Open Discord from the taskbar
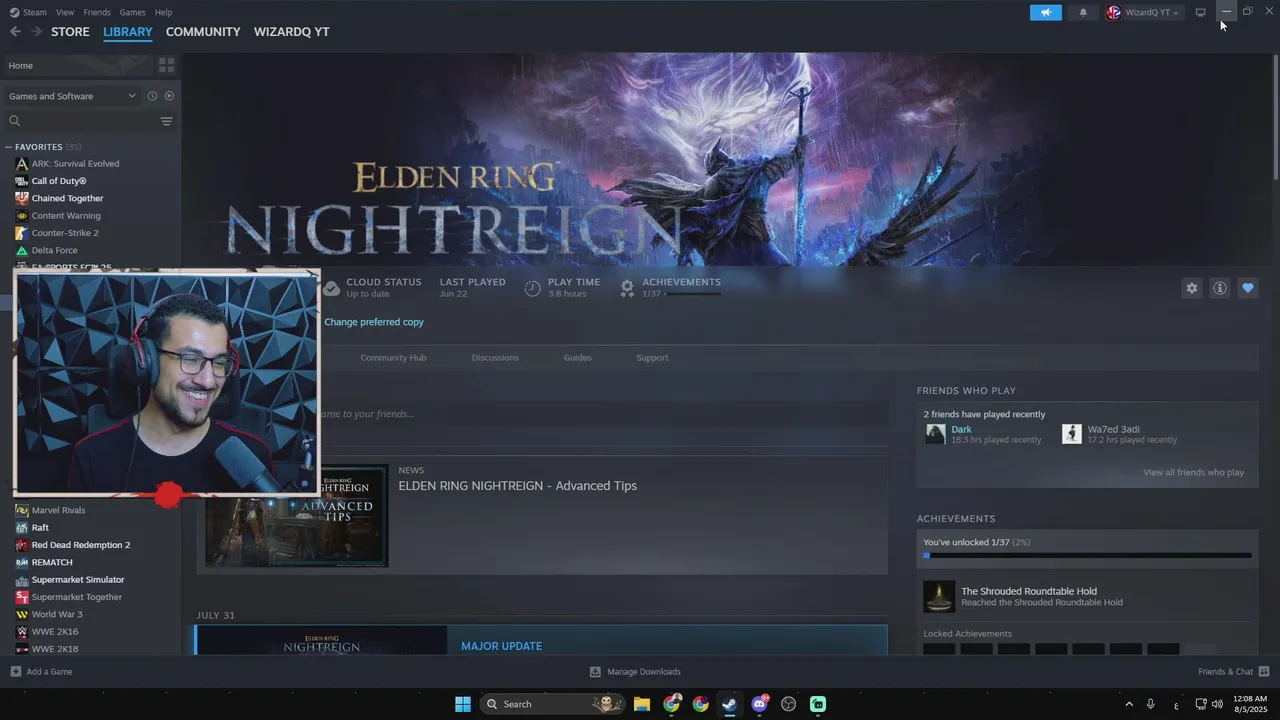The image size is (1280, 720). coord(759,704)
